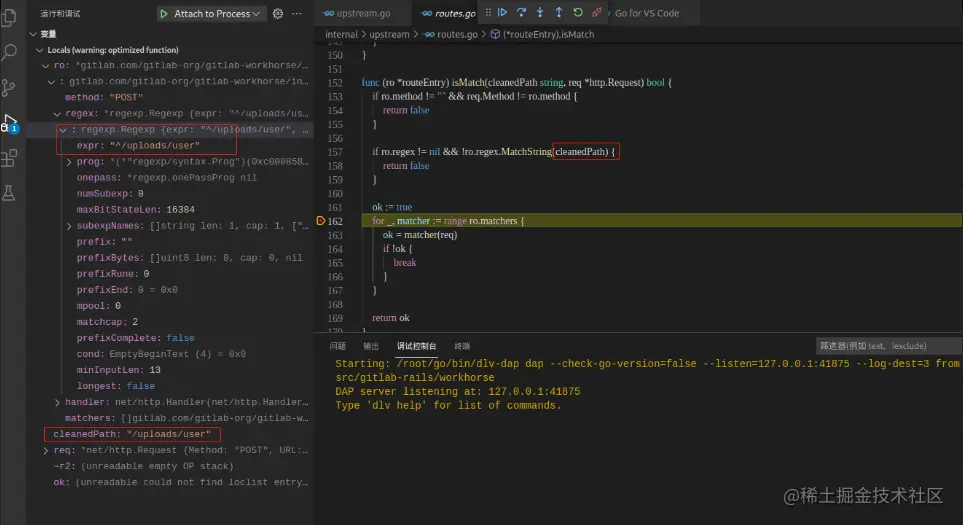Click the Step Into debug icon
The height and width of the screenshot is (525, 963).
[x=540, y=13]
